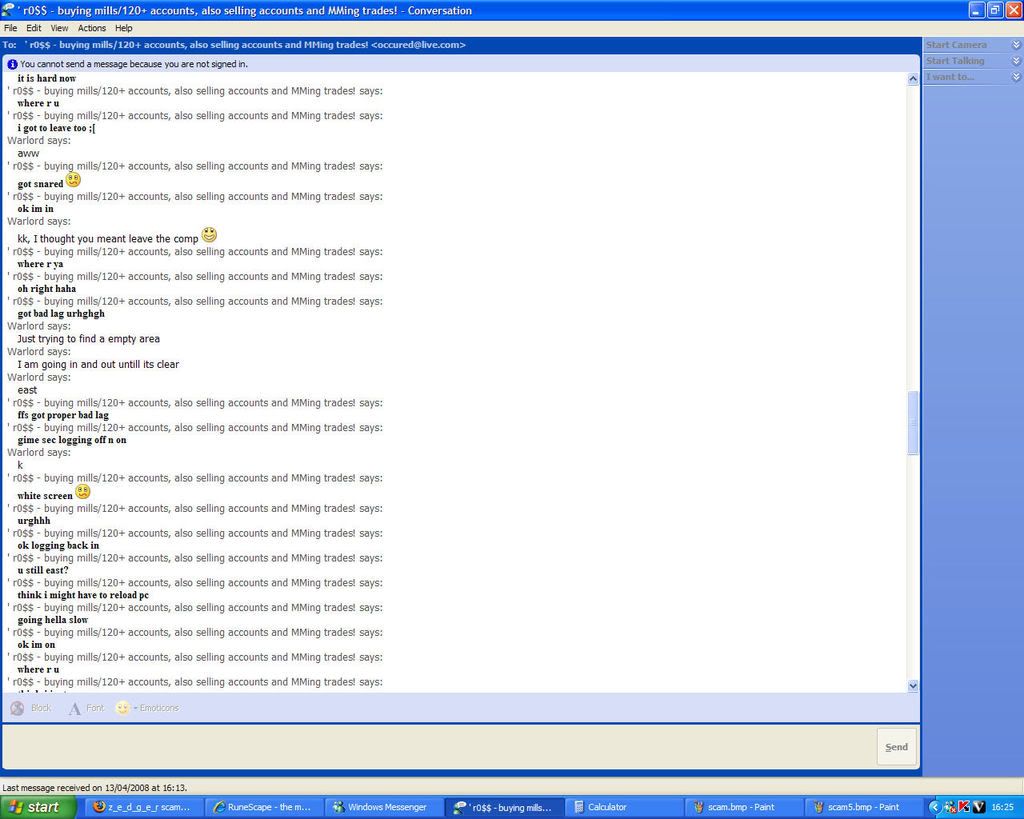Click the system tray expand arrow
The height and width of the screenshot is (819, 1024).
(935, 807)
